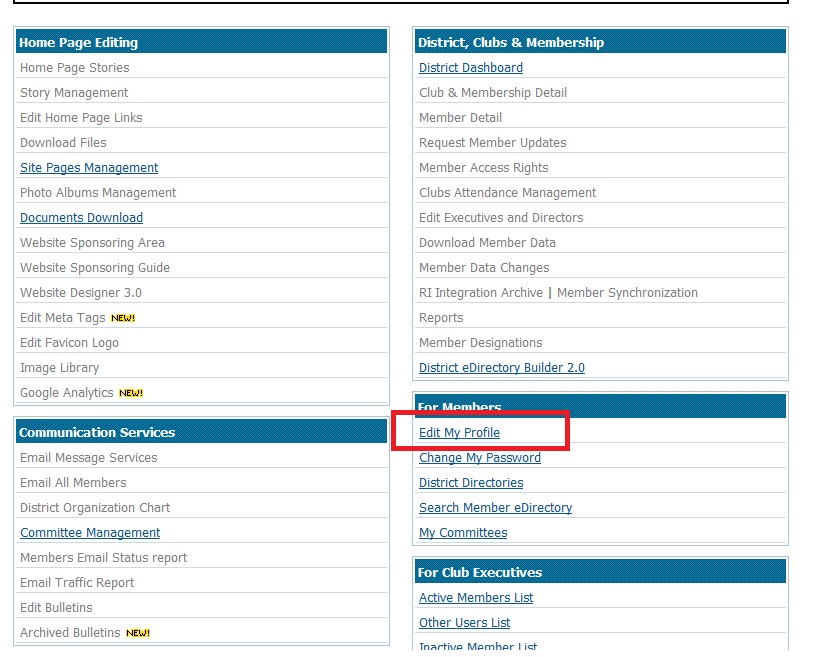Image resolution: width=822 pixels, height=657 pixels.
Task: Open Site Pages Management
Action: pyautogui.click(x=89, y=168)
